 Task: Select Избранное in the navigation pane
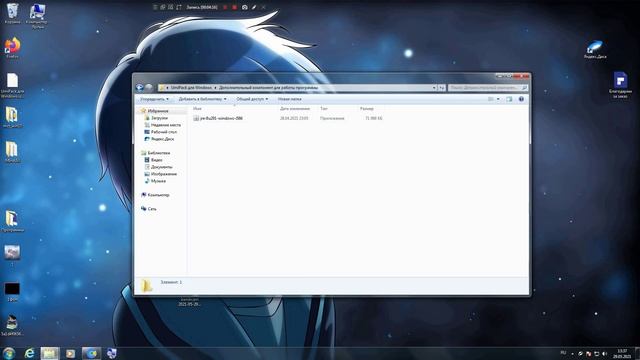(x=158, y=111)
